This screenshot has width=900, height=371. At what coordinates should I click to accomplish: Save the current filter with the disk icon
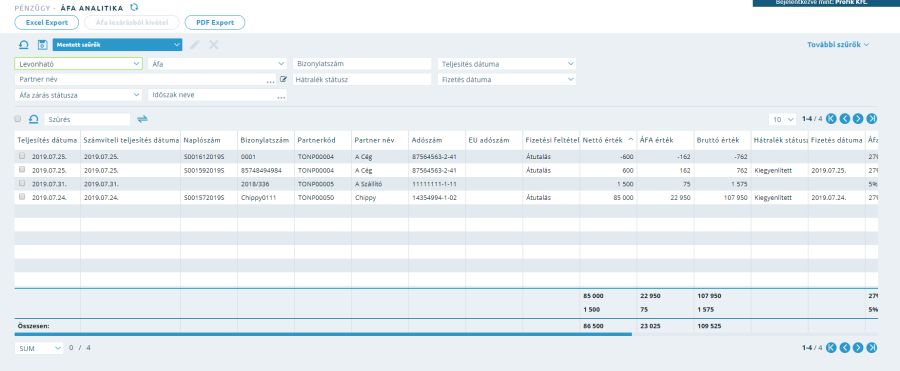[42, 45]
